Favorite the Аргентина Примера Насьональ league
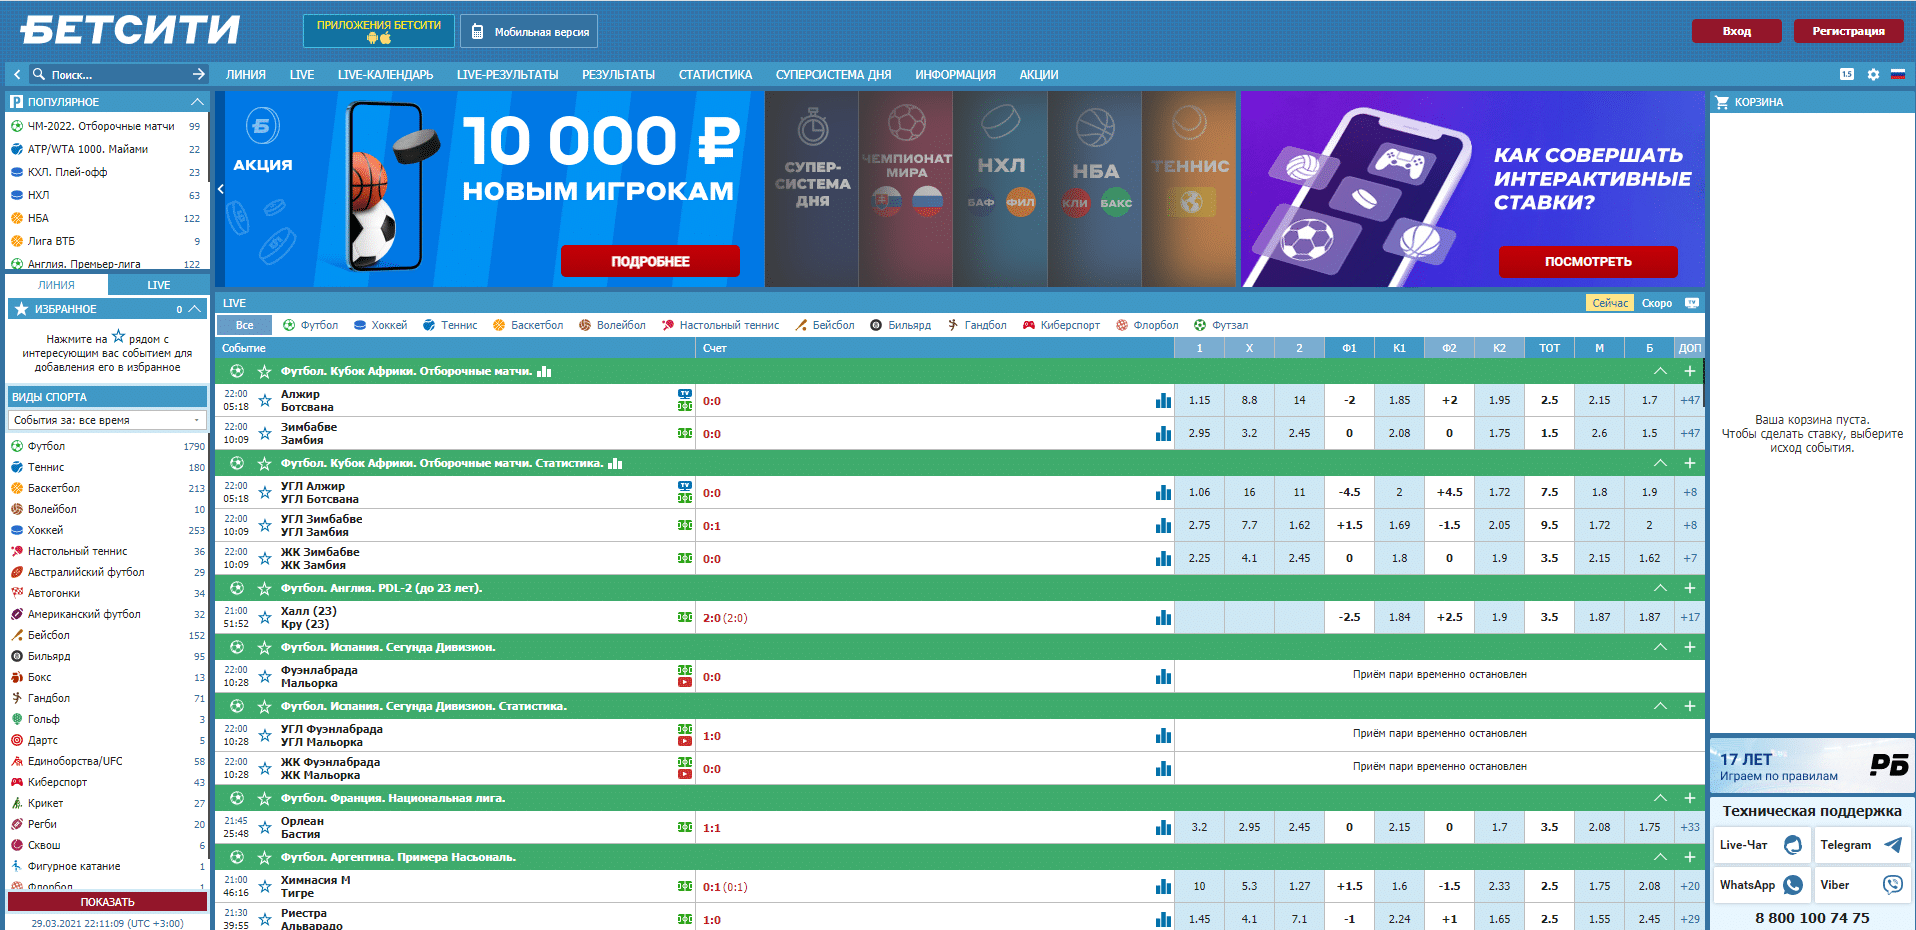1916x930 pixels. click(x=265, y=857)
